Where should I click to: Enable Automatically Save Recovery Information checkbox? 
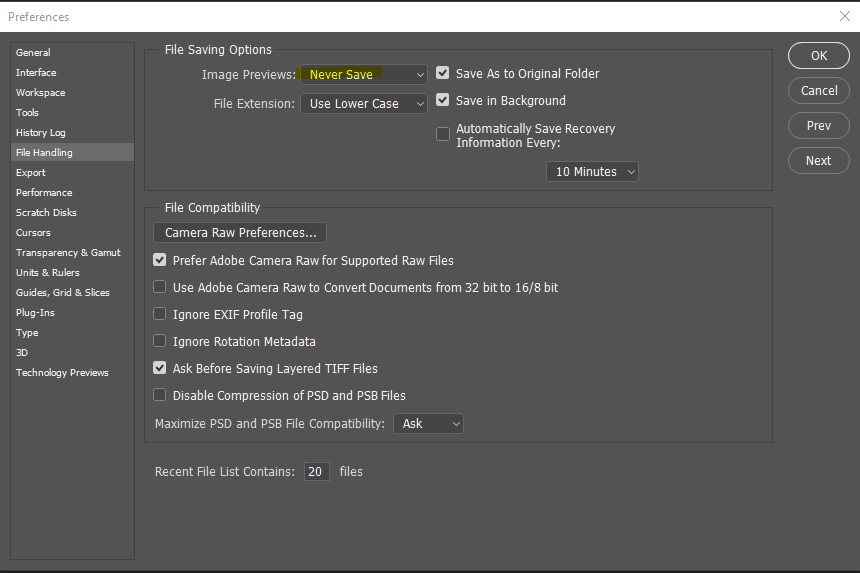click(x=443, y=134)
